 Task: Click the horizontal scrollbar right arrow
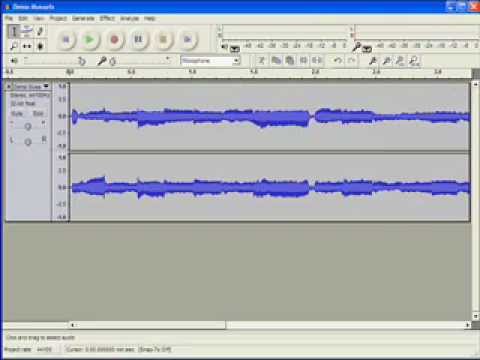[x=467, y=325]
